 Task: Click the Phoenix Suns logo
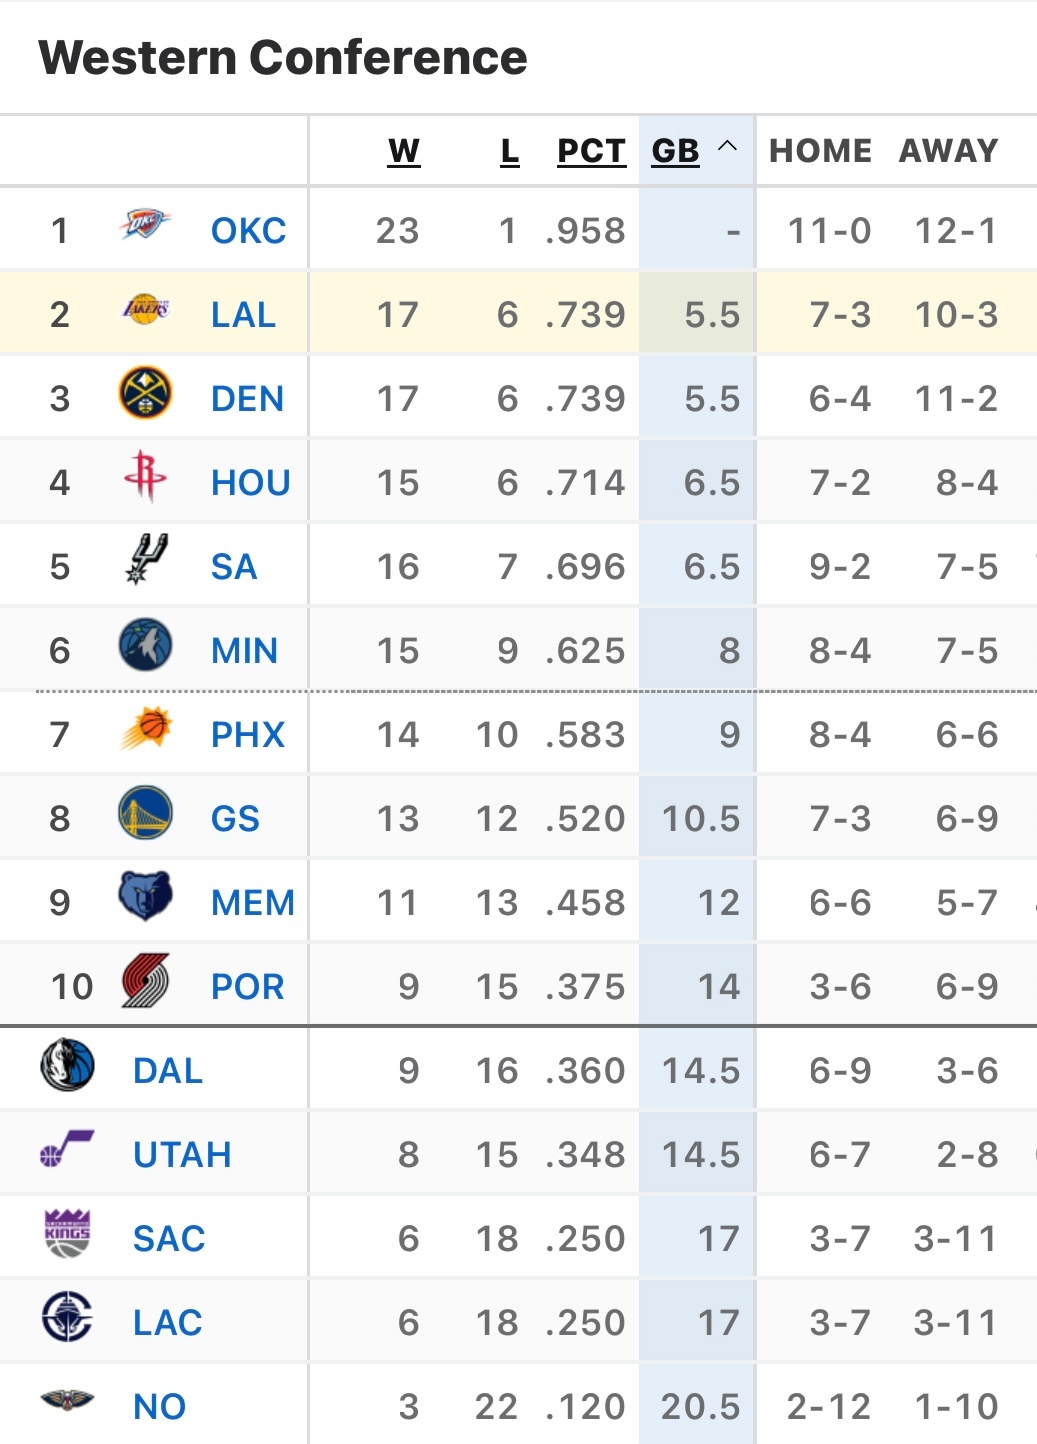point(146,729)
